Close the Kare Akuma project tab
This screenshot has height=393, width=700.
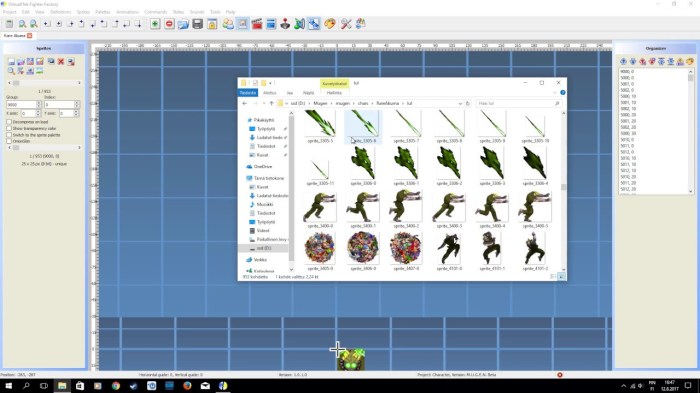[29, 36]
